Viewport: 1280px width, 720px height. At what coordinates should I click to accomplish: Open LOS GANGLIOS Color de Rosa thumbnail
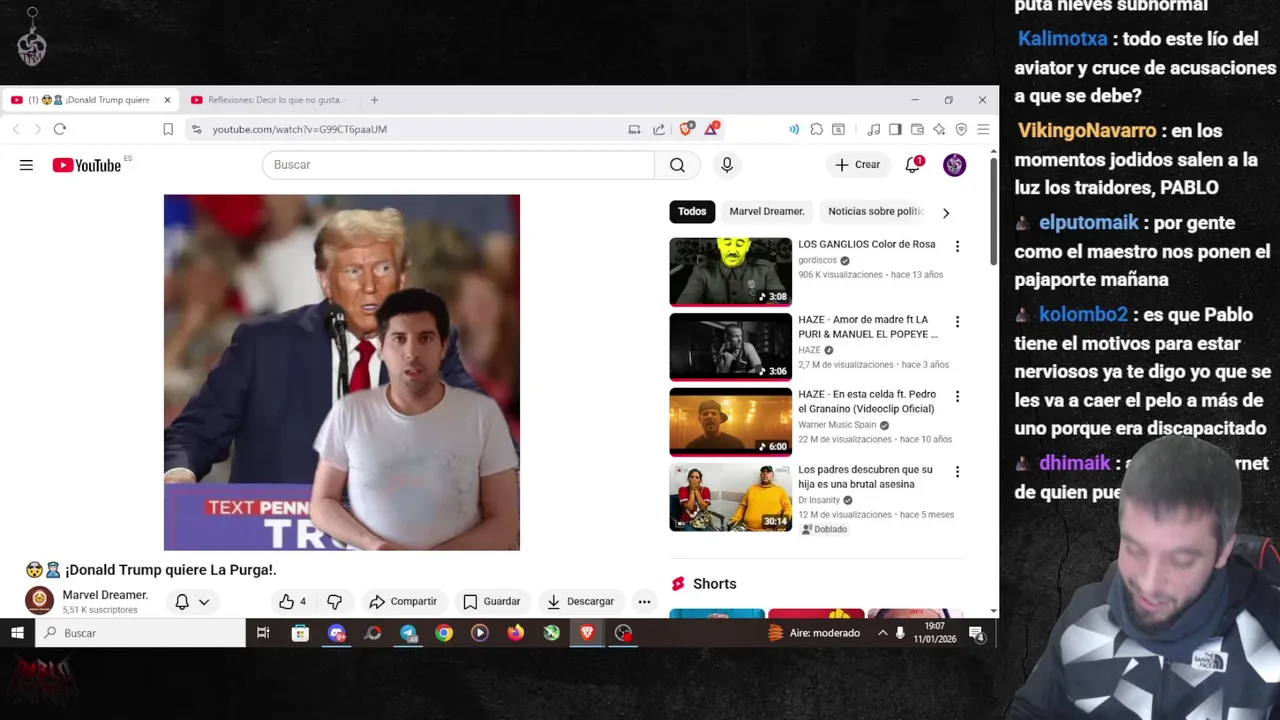[730, 271]
